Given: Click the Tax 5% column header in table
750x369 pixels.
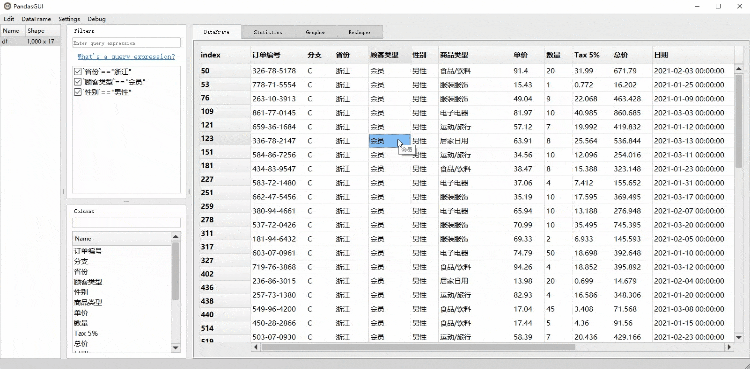Looking at the screenshot, I should 592,55.
